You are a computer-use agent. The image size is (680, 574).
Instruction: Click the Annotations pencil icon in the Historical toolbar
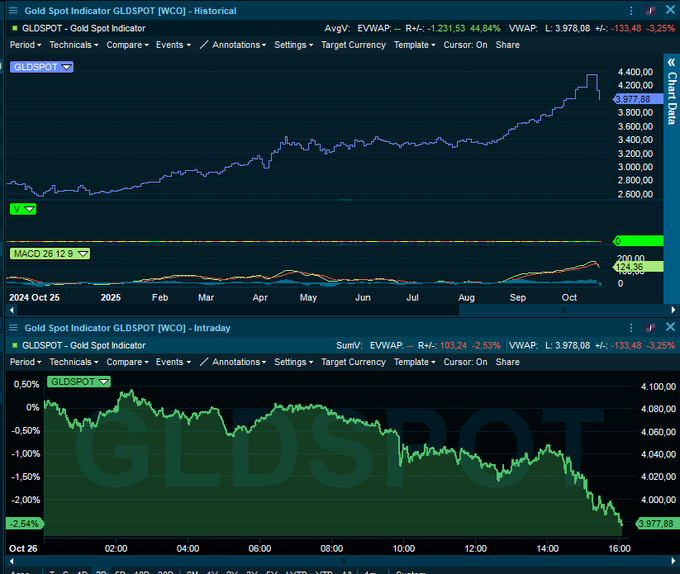pyautogui.click(x=204, y=45)
